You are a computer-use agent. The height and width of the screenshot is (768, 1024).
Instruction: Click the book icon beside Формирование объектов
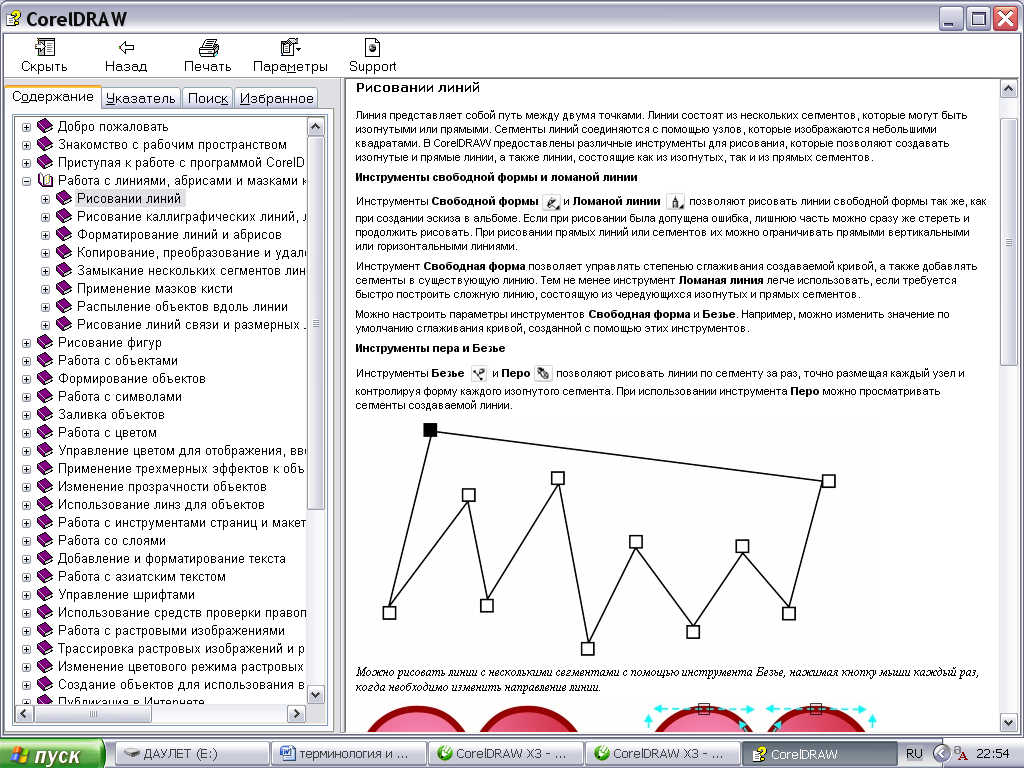pyautogui.click(x=45, y=378)
